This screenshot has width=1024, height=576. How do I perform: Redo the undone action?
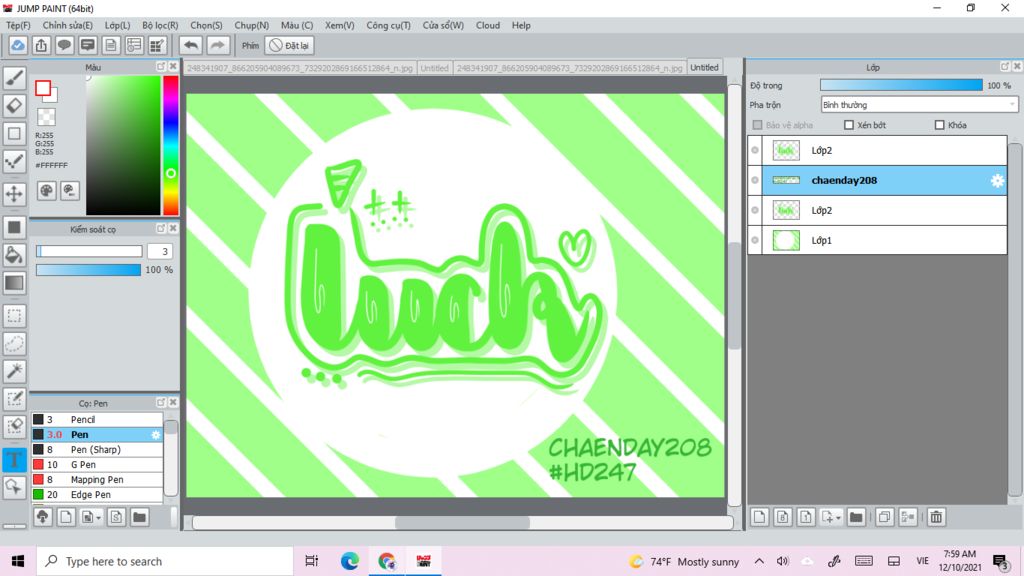[x=217, y=45]
